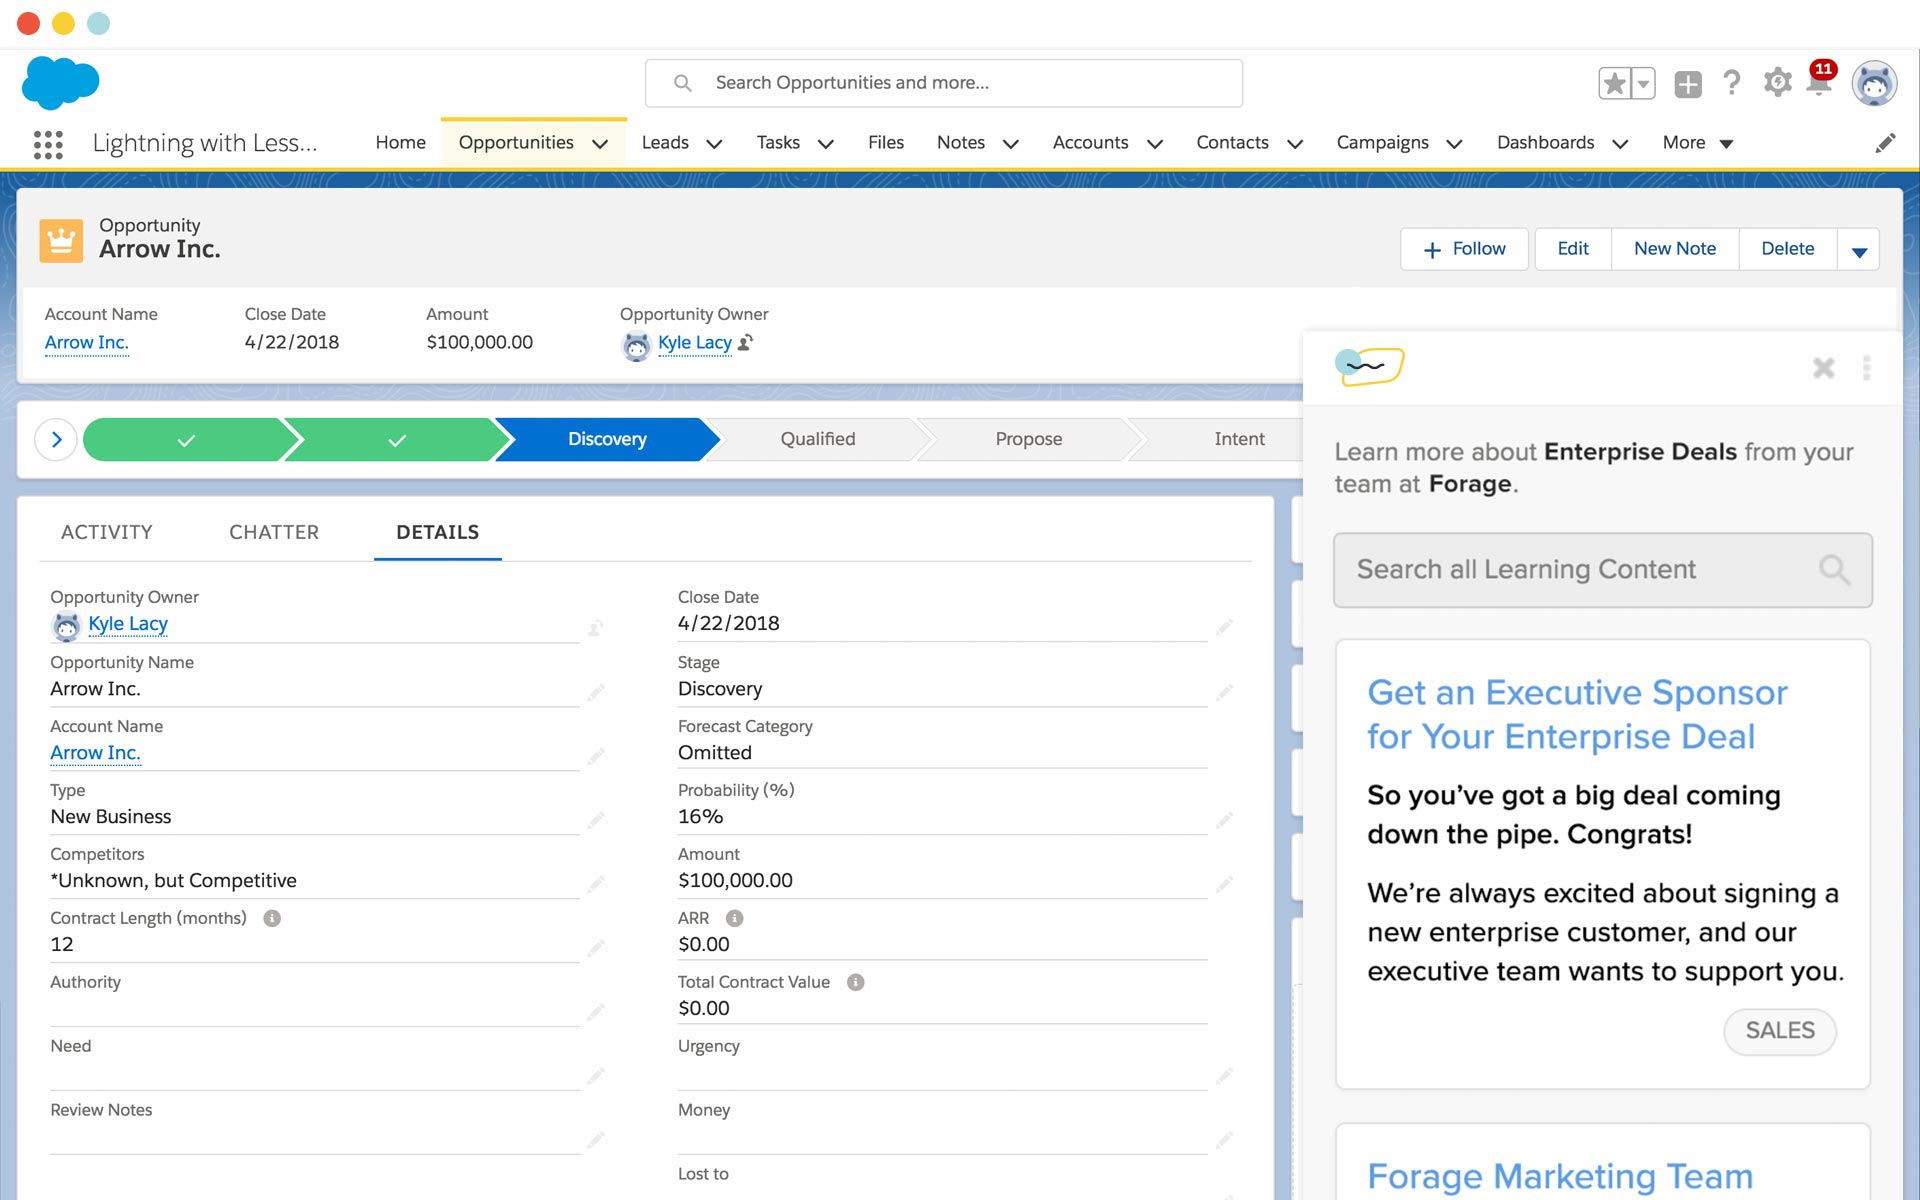Click the Search all Learning Content field
1920x1200 pixels.
1585,570
